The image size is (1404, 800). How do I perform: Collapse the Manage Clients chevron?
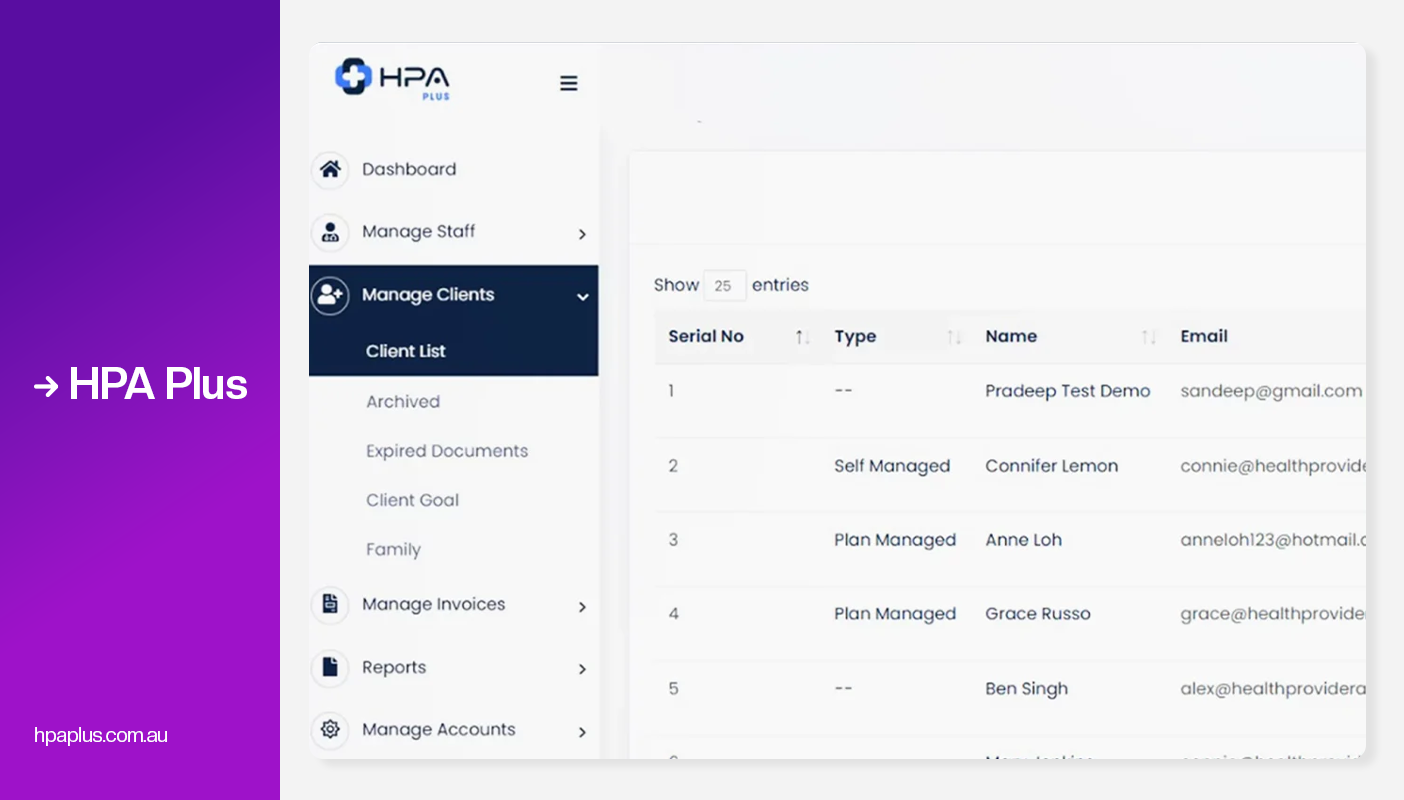pyautogui.click(x=582, y=297)
